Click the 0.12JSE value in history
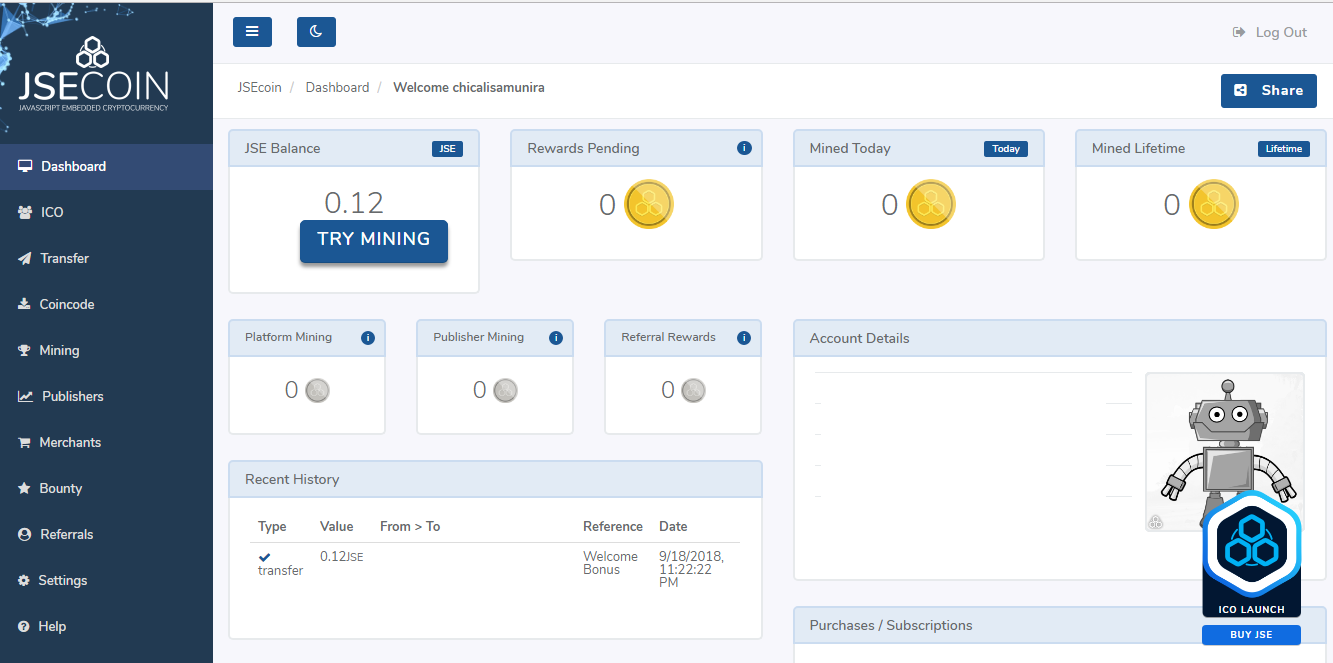Viewport: 1333px width, 663px height. pos(341,556)
